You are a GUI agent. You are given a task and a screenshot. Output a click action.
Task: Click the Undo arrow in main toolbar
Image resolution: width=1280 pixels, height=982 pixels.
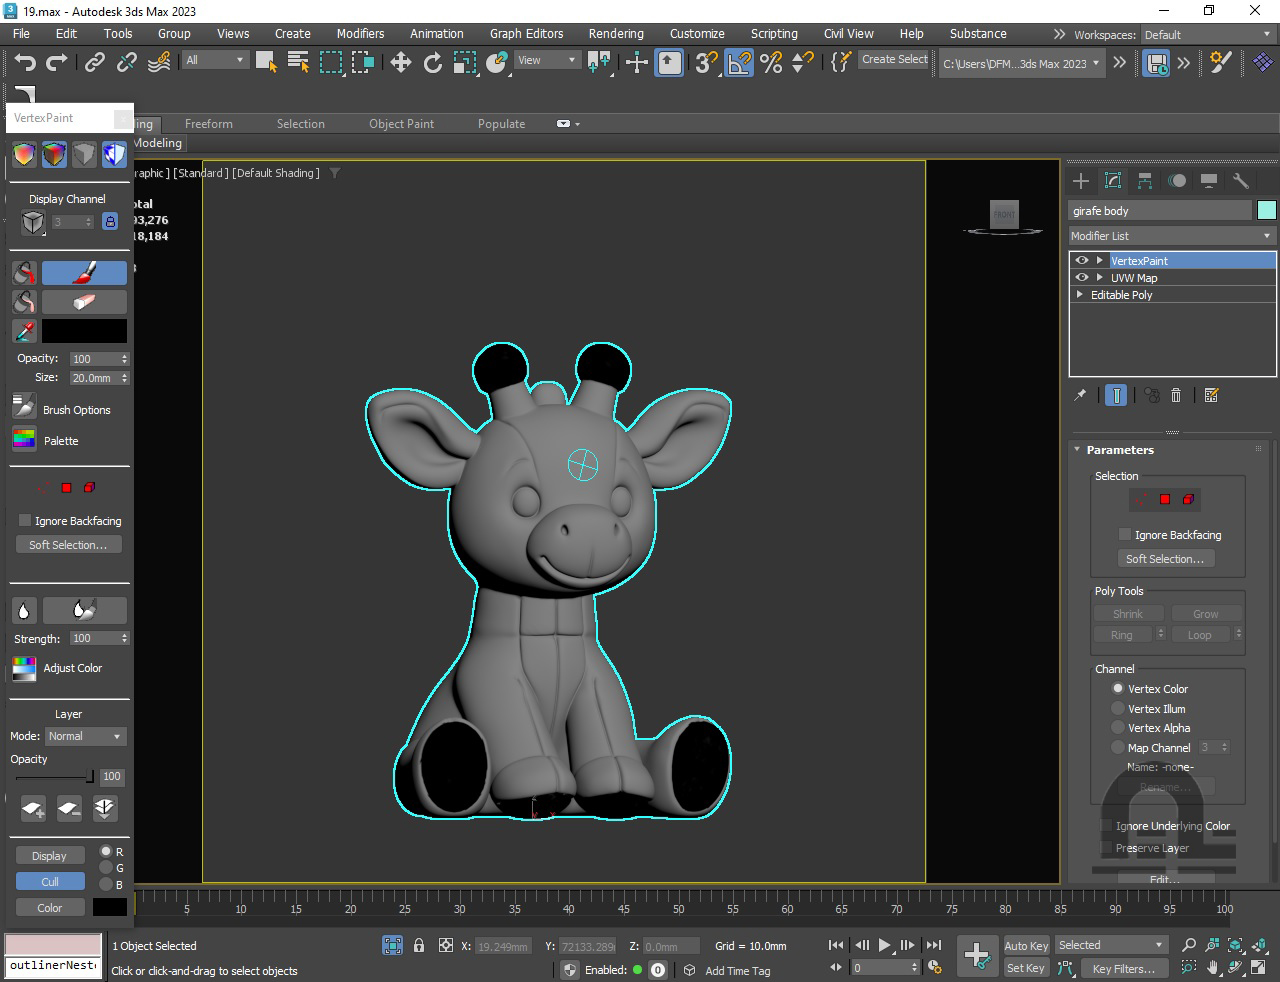[x=25, y=62]
